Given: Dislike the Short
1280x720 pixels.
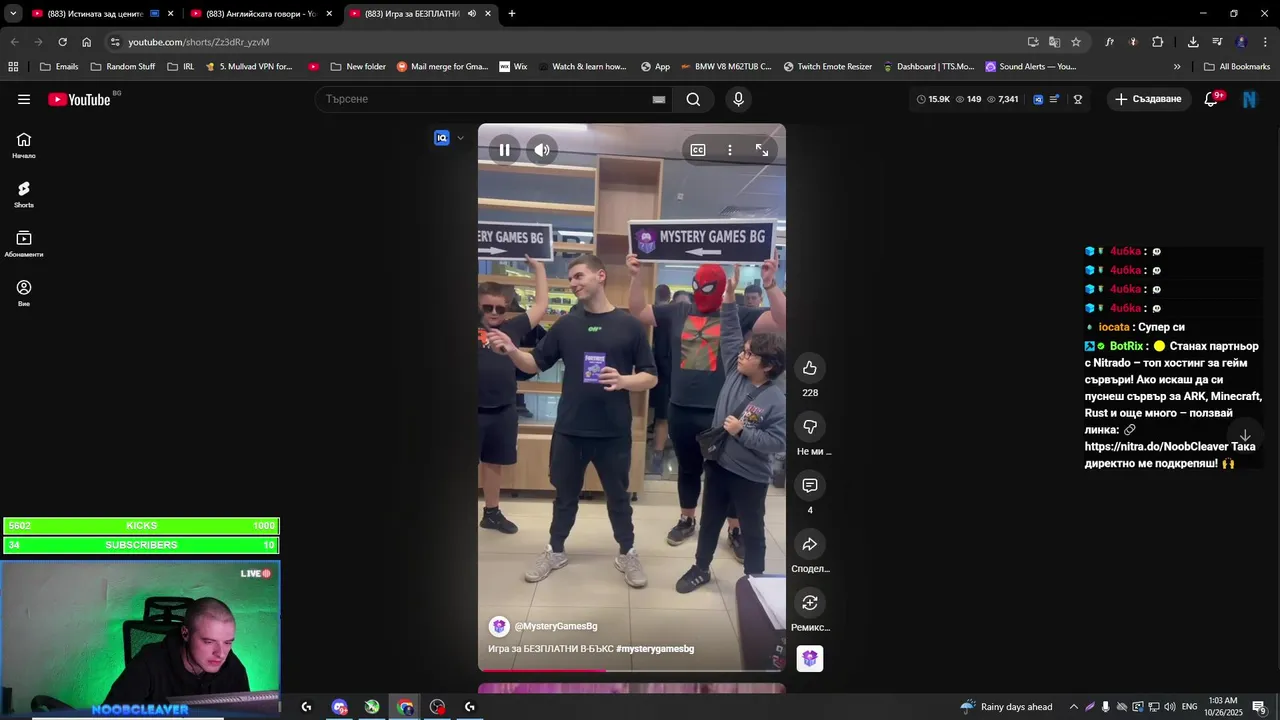Looking at the screenshot, I should (810, 427).
